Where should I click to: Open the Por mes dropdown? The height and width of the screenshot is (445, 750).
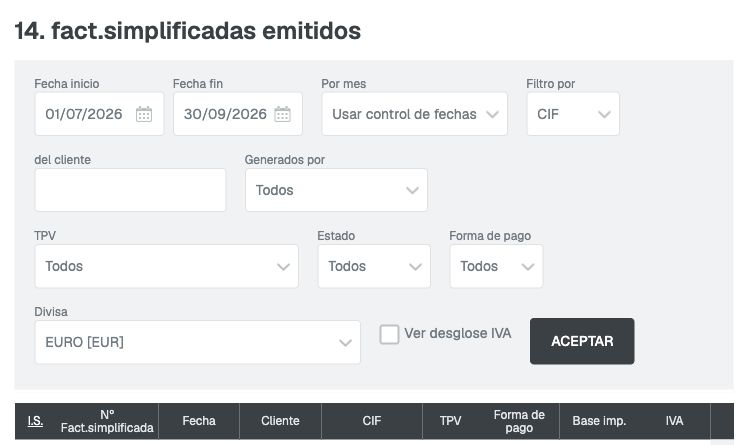[415, 114]
